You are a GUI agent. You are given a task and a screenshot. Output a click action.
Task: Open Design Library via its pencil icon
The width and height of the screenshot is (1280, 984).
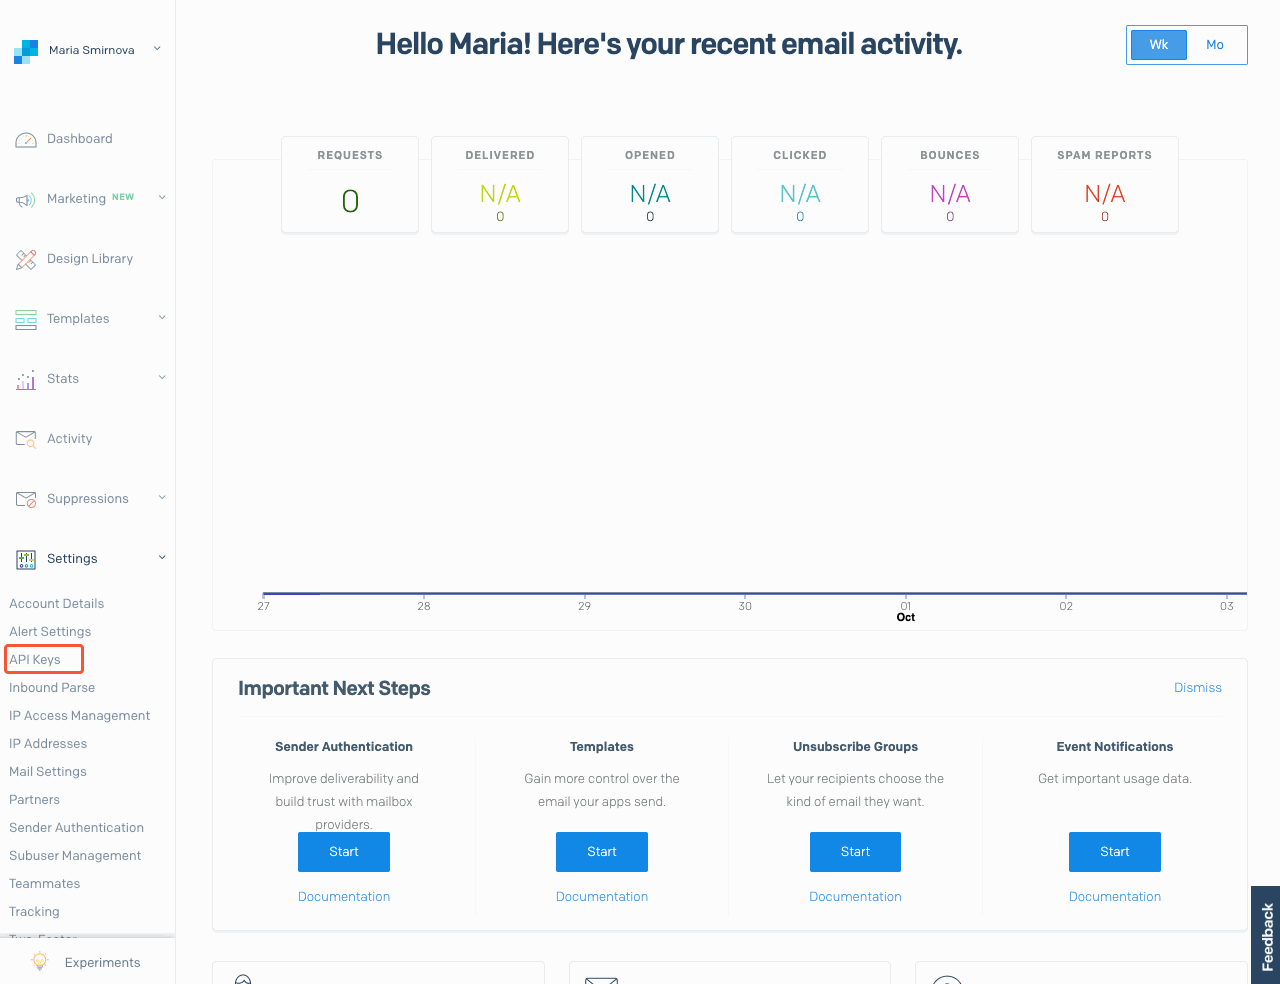click(26, 260)
